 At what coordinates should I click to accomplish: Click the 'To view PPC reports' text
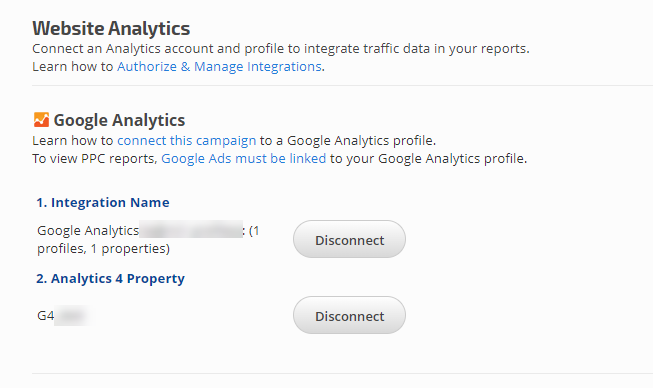point(95,159)
